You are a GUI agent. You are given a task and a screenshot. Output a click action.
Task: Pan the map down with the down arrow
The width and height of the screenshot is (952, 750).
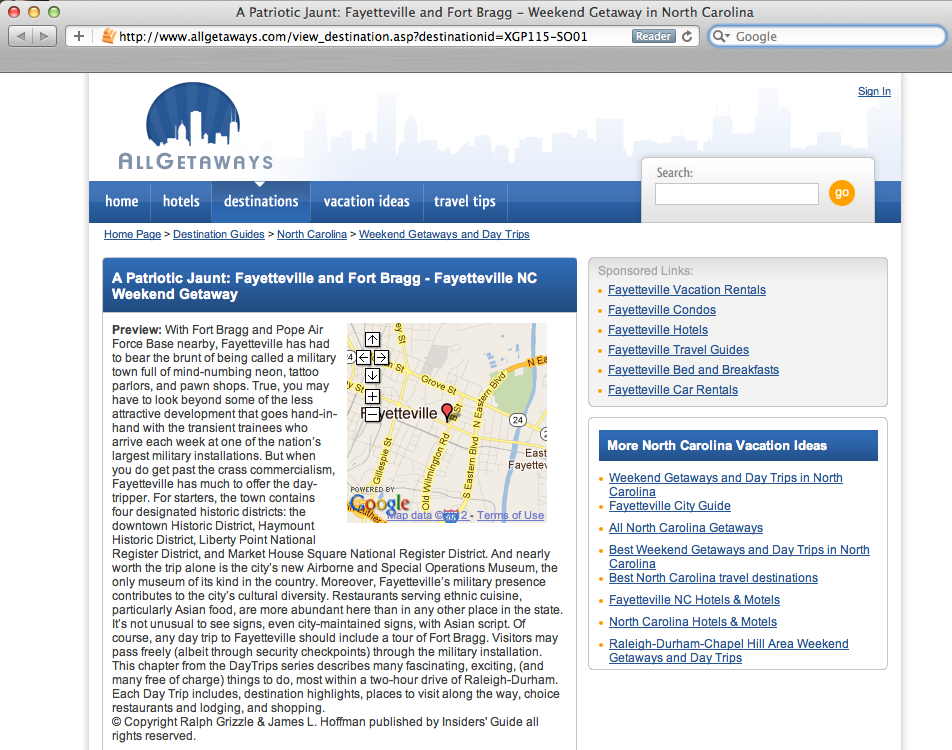[372, 376]
